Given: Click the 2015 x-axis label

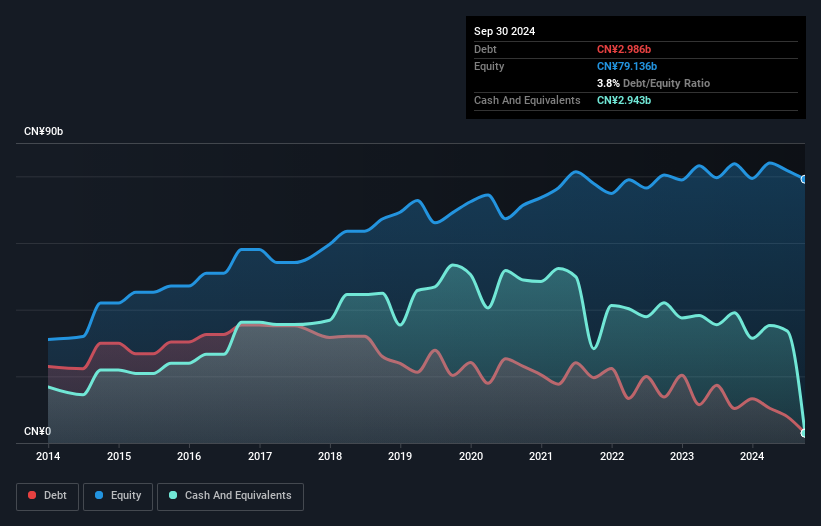Looking at the screenshot, I should point(119,456).
